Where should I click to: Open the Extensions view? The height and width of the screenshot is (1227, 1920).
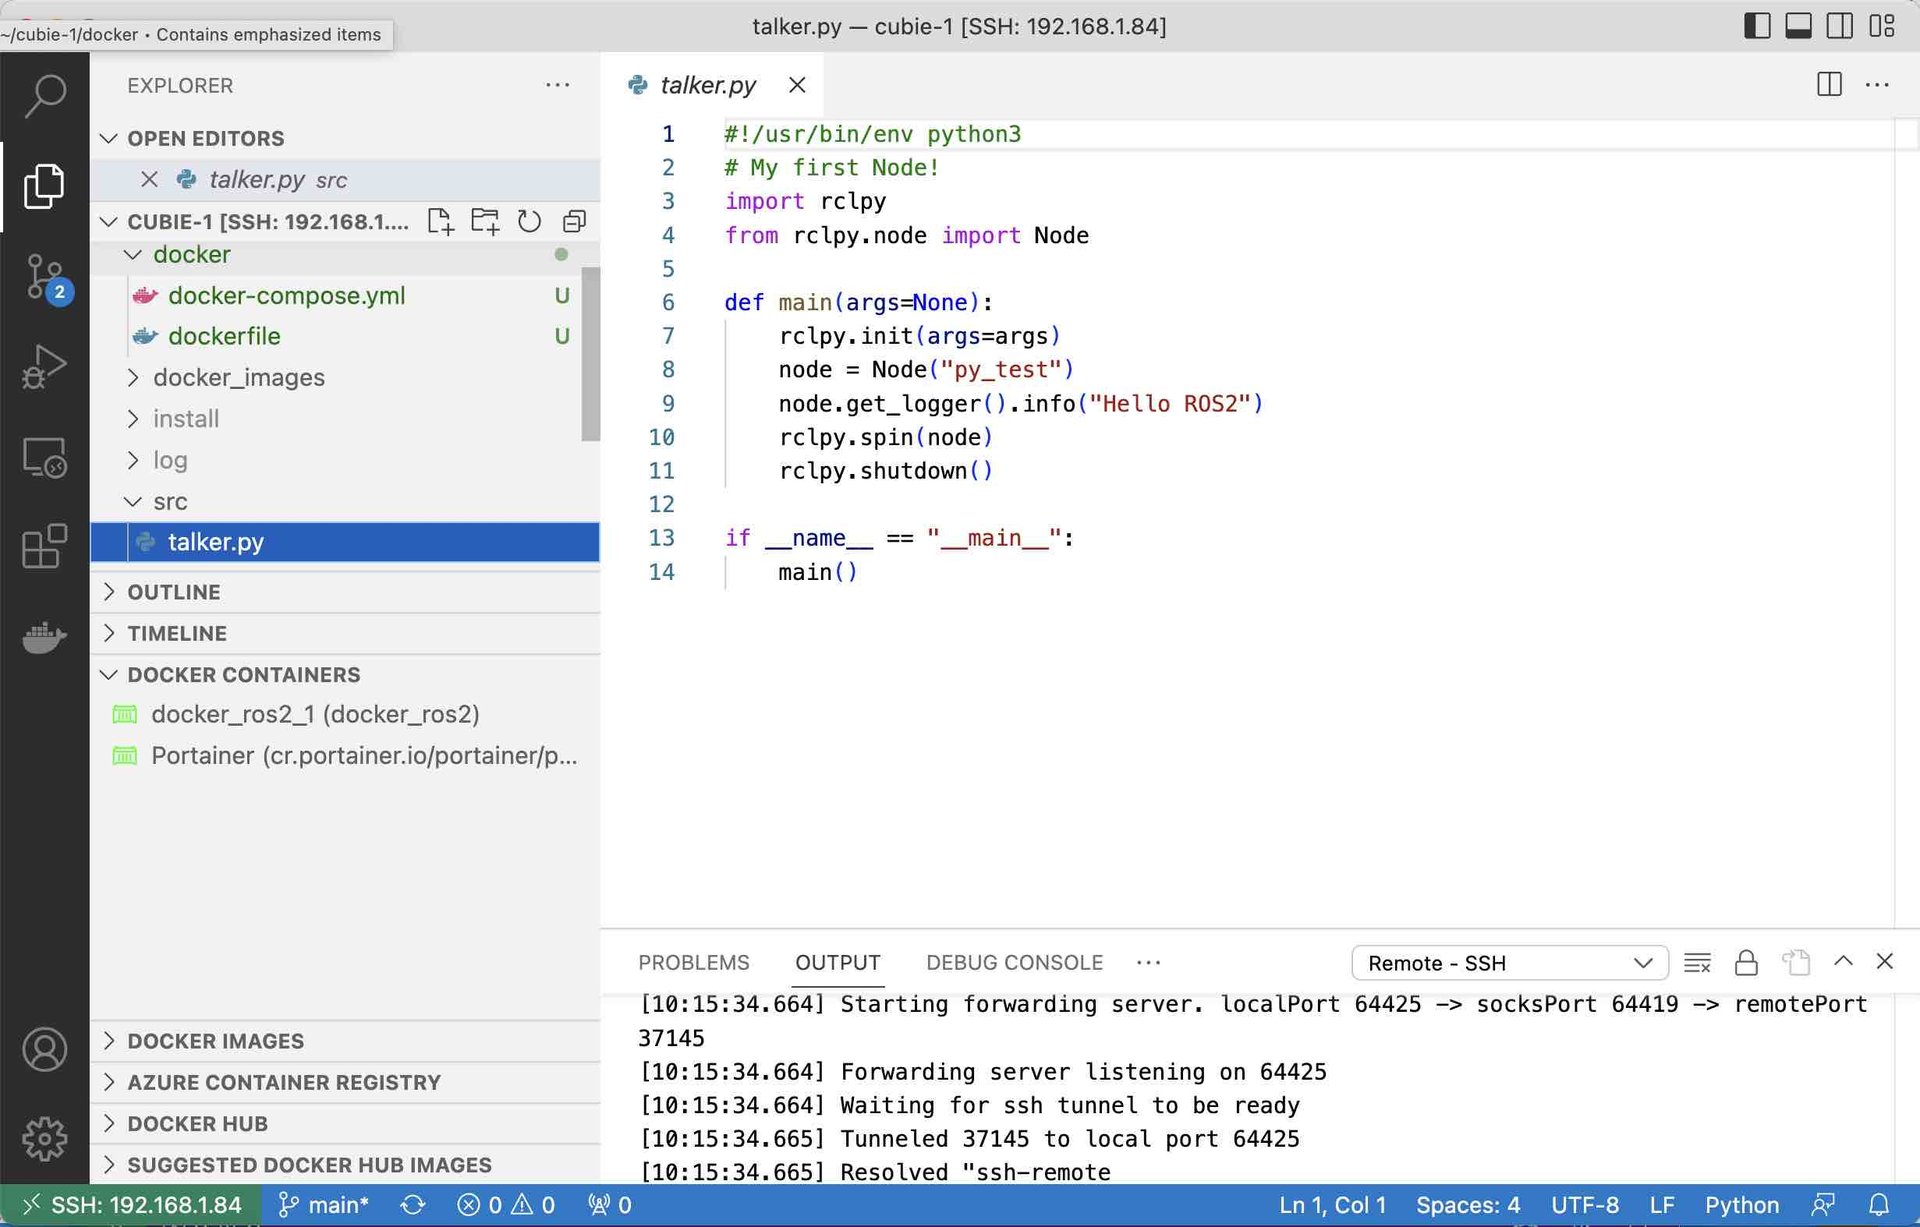45,546
